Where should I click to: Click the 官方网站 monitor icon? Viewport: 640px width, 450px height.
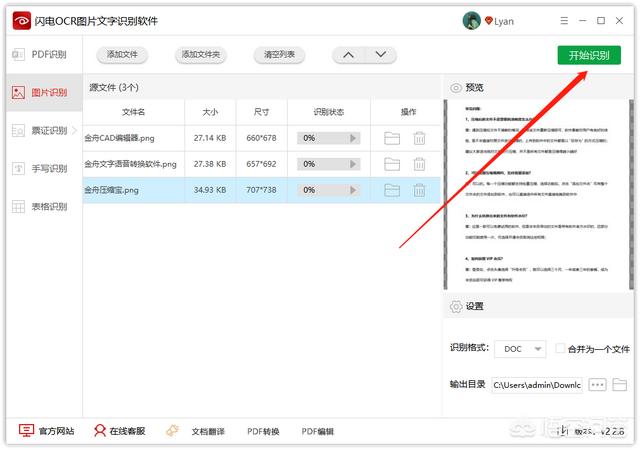coord(26,431)
